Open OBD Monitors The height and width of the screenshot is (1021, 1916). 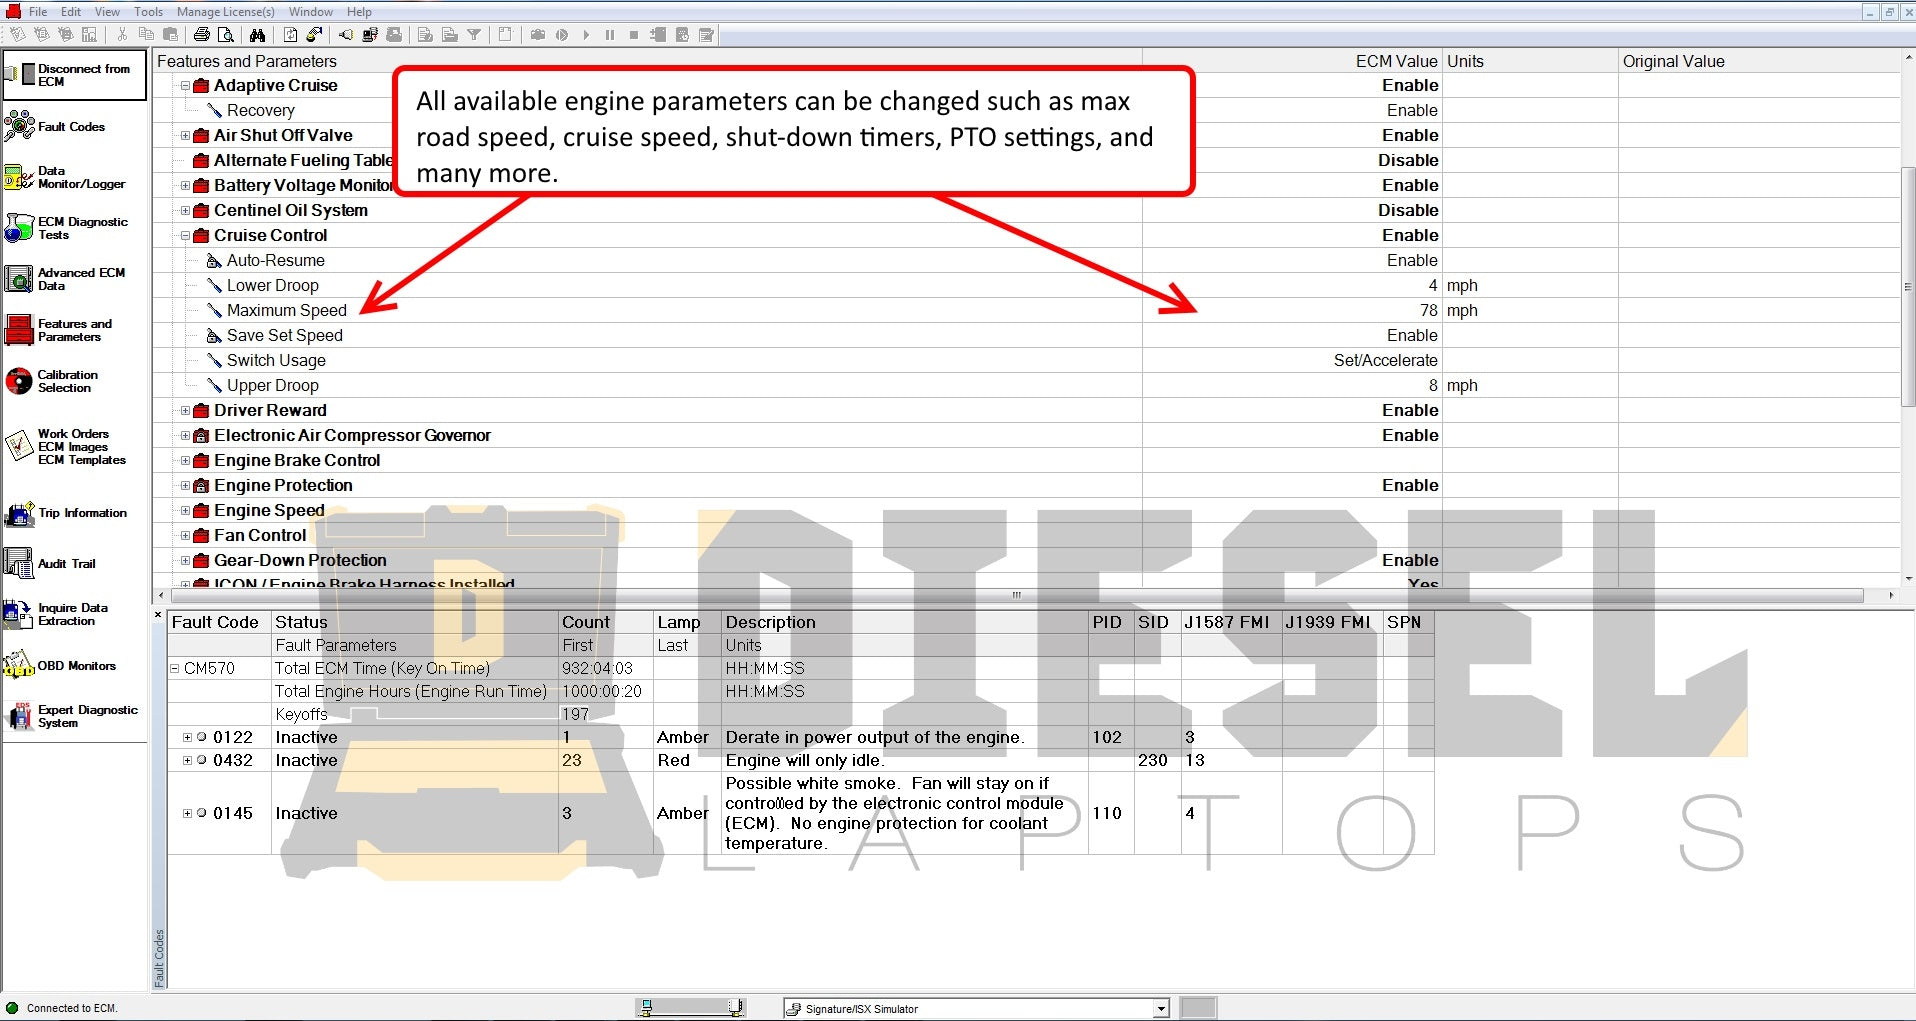[x=76, y=666]
